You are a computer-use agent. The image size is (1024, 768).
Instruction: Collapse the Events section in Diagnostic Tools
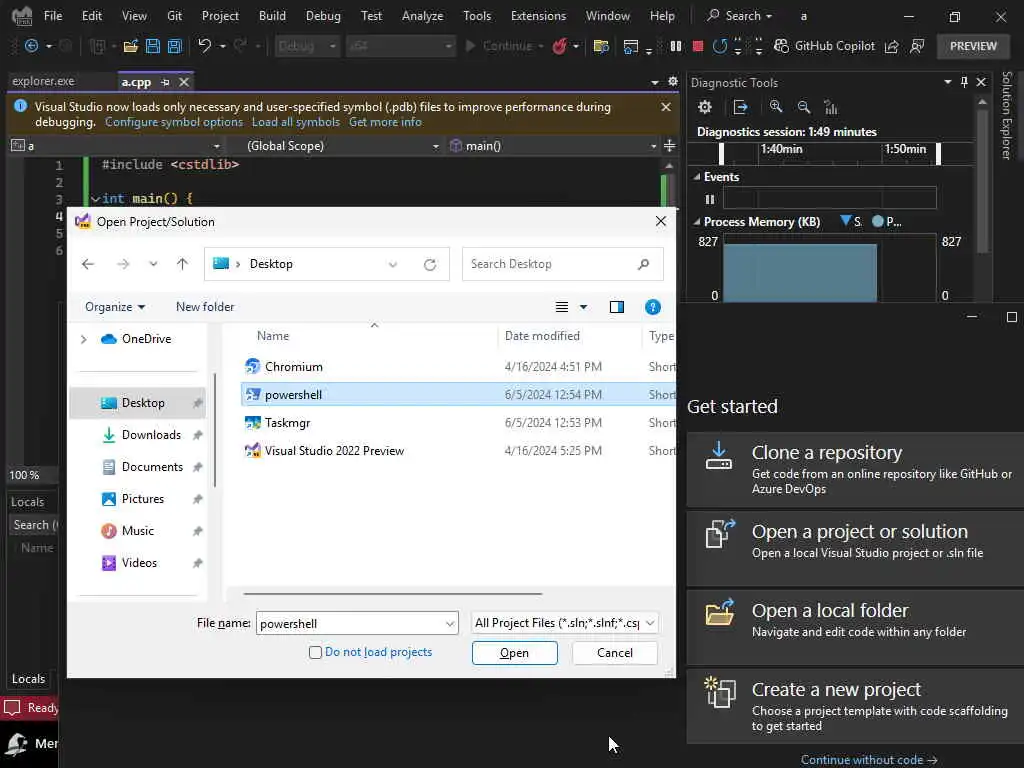[697, 177]
